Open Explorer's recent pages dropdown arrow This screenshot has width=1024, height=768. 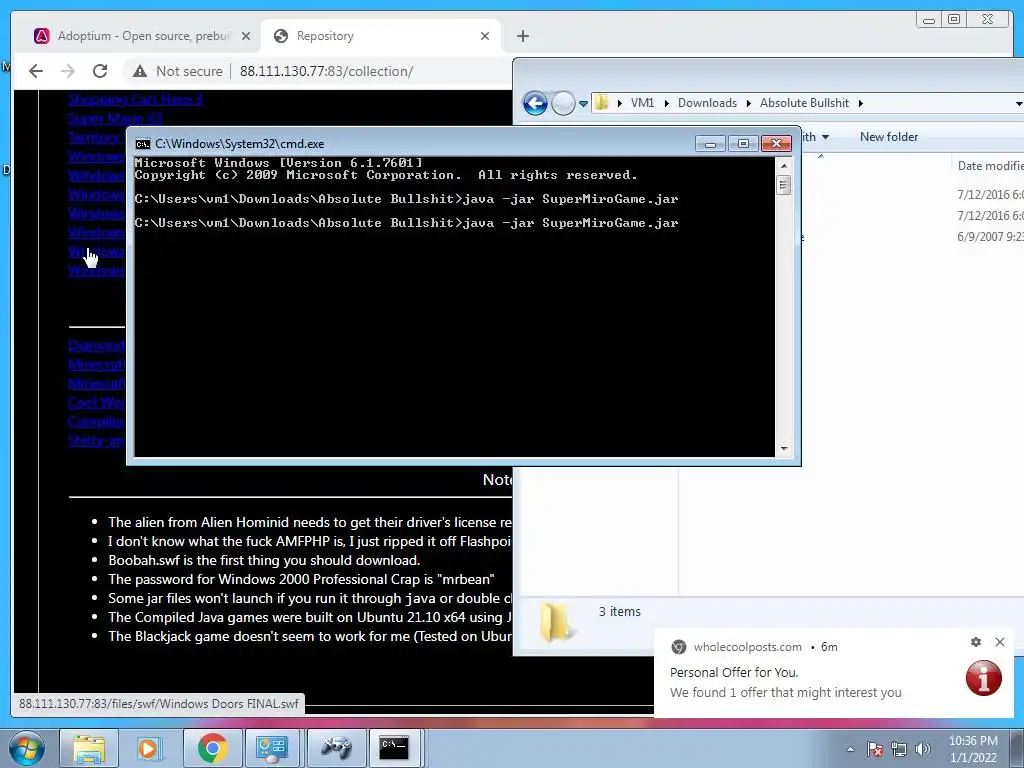tap(583, 103)
